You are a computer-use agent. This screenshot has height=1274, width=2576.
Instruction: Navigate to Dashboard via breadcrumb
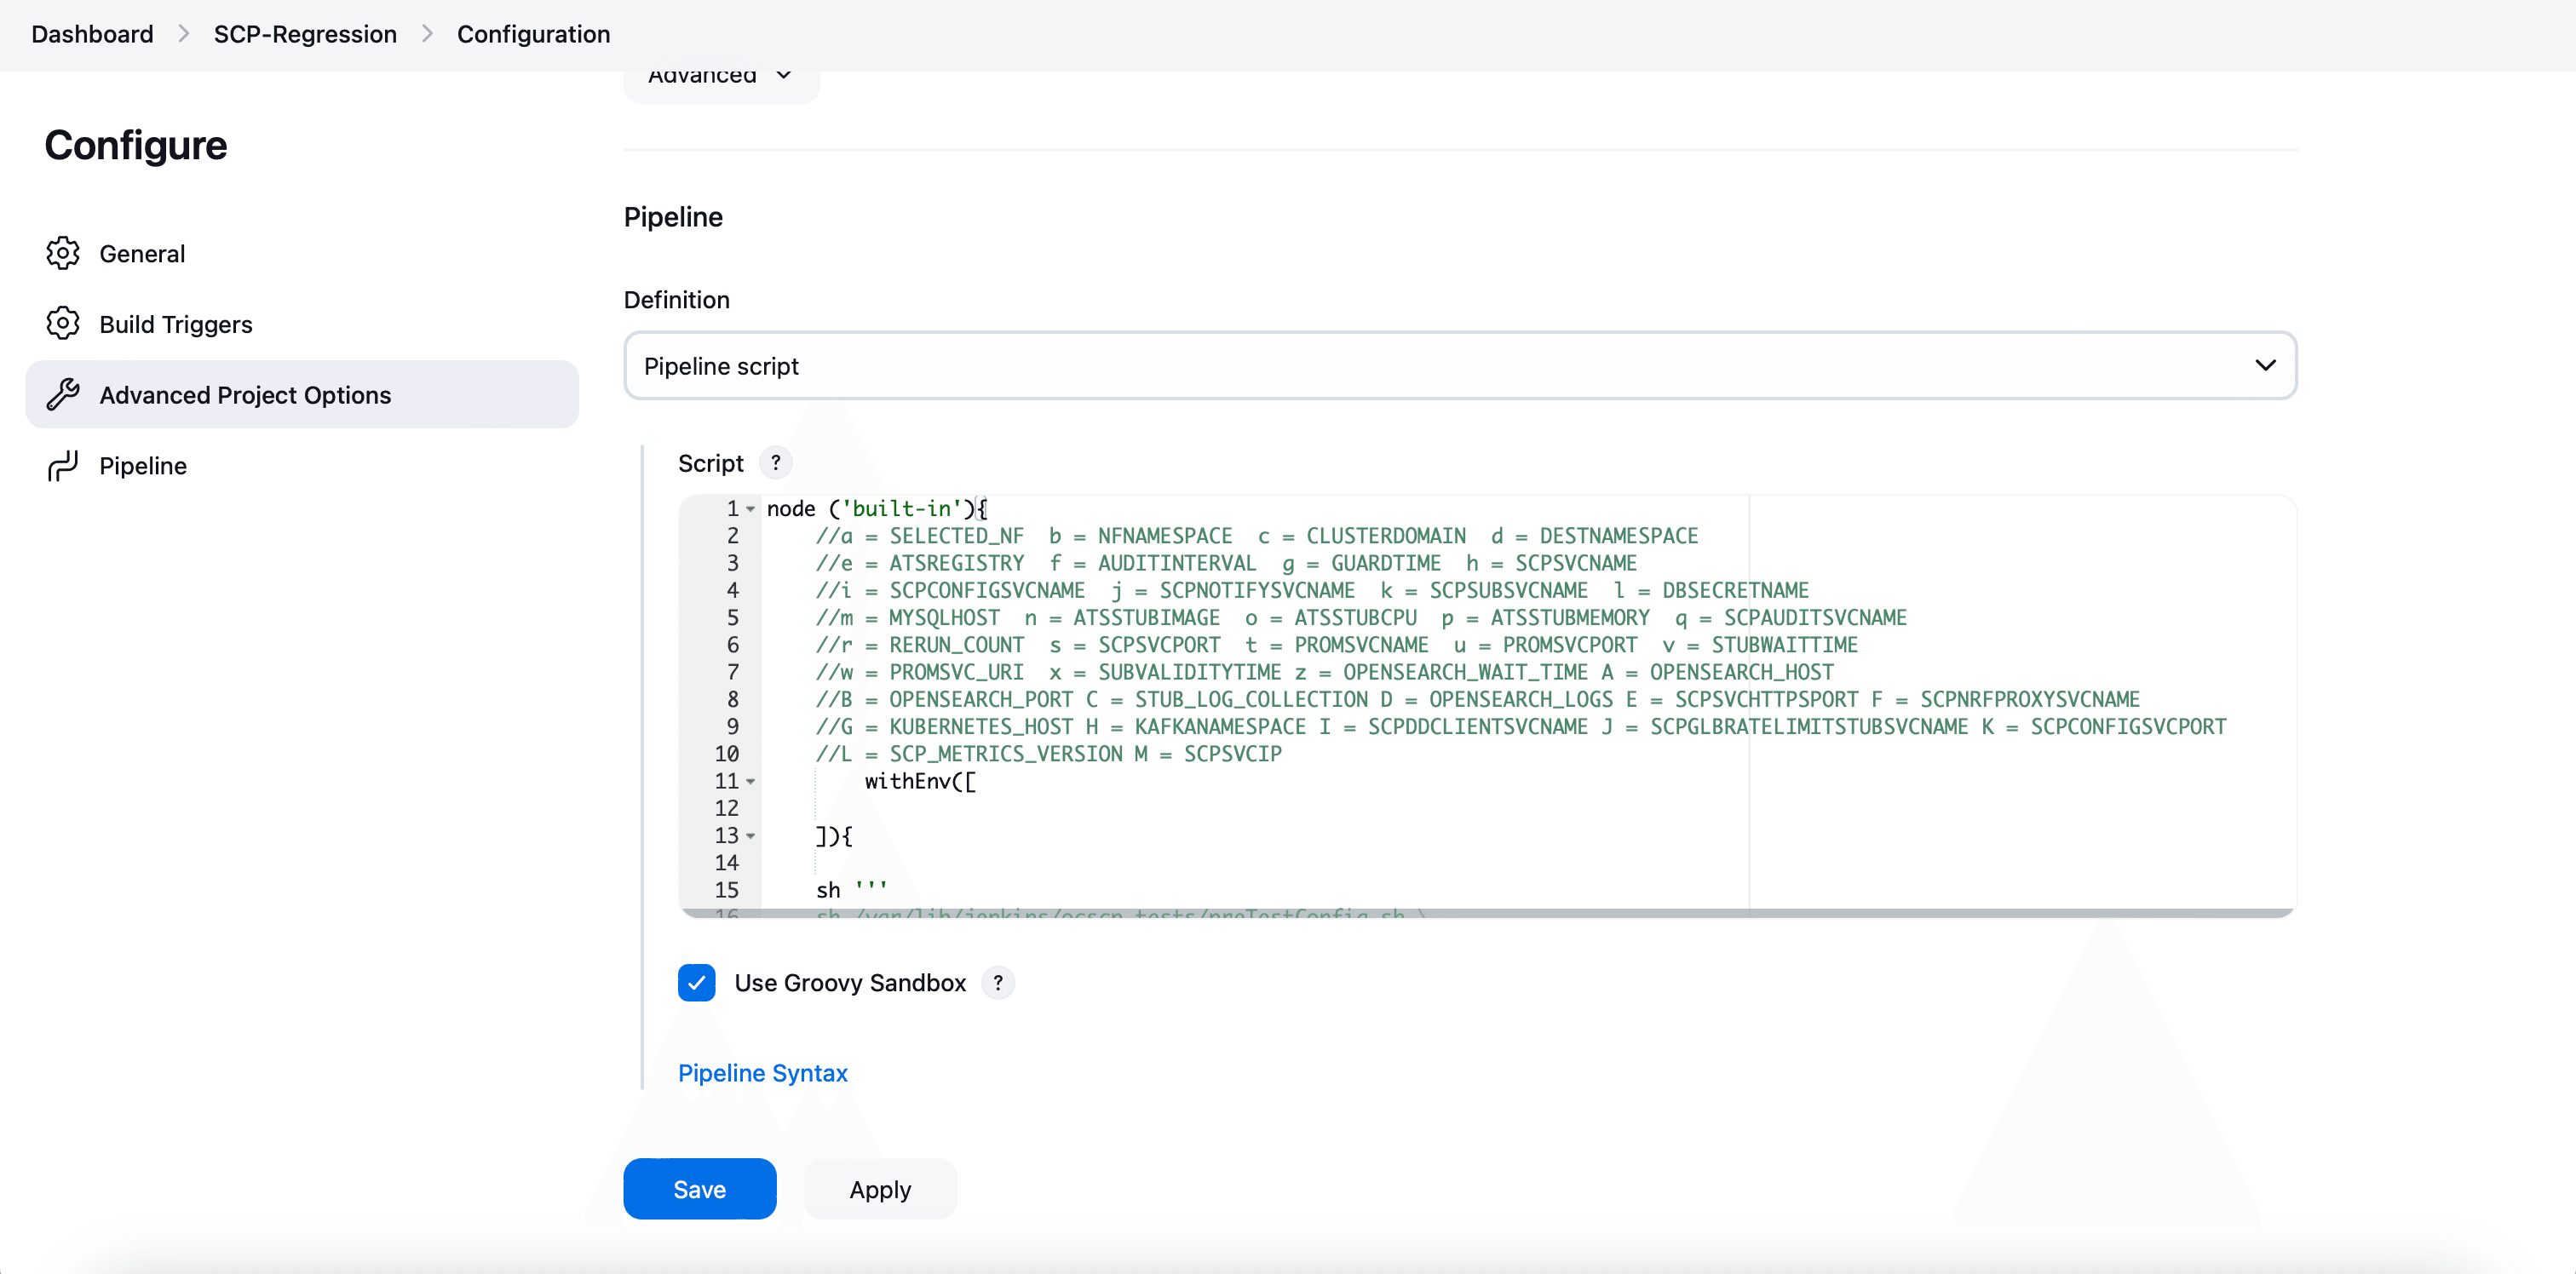tap(91, 33)
